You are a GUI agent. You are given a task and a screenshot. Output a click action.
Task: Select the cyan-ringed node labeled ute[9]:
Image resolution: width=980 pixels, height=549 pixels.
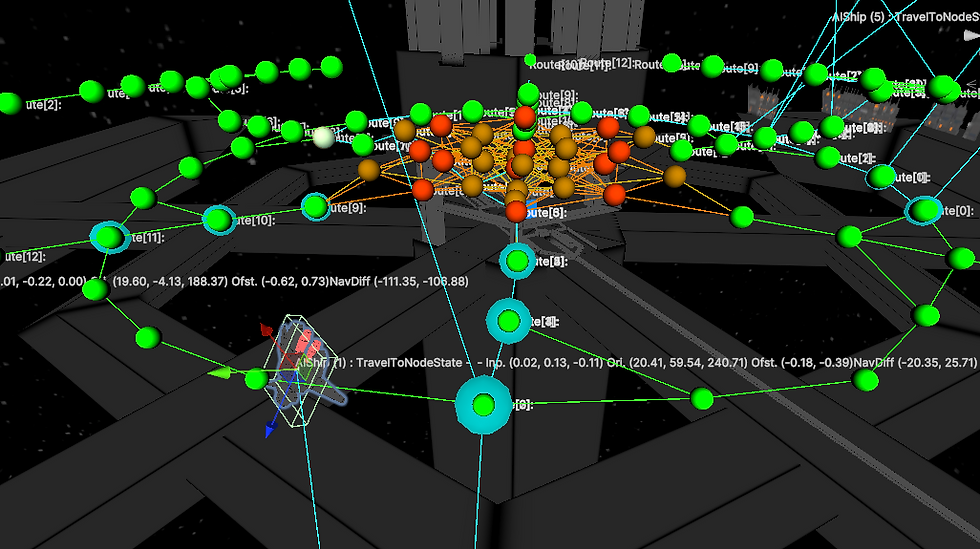[316, 206]
